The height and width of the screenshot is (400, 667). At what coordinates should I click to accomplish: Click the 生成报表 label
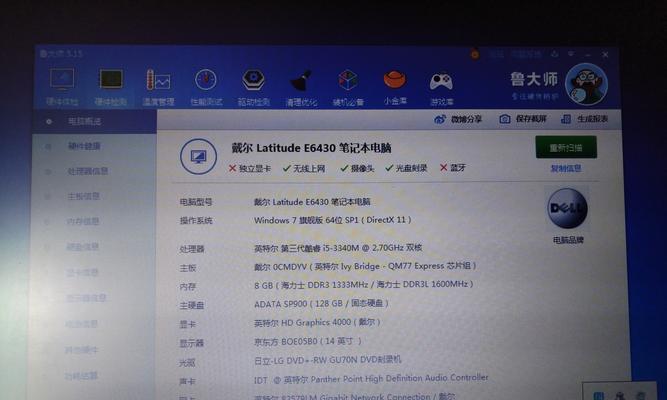point(592,119)
